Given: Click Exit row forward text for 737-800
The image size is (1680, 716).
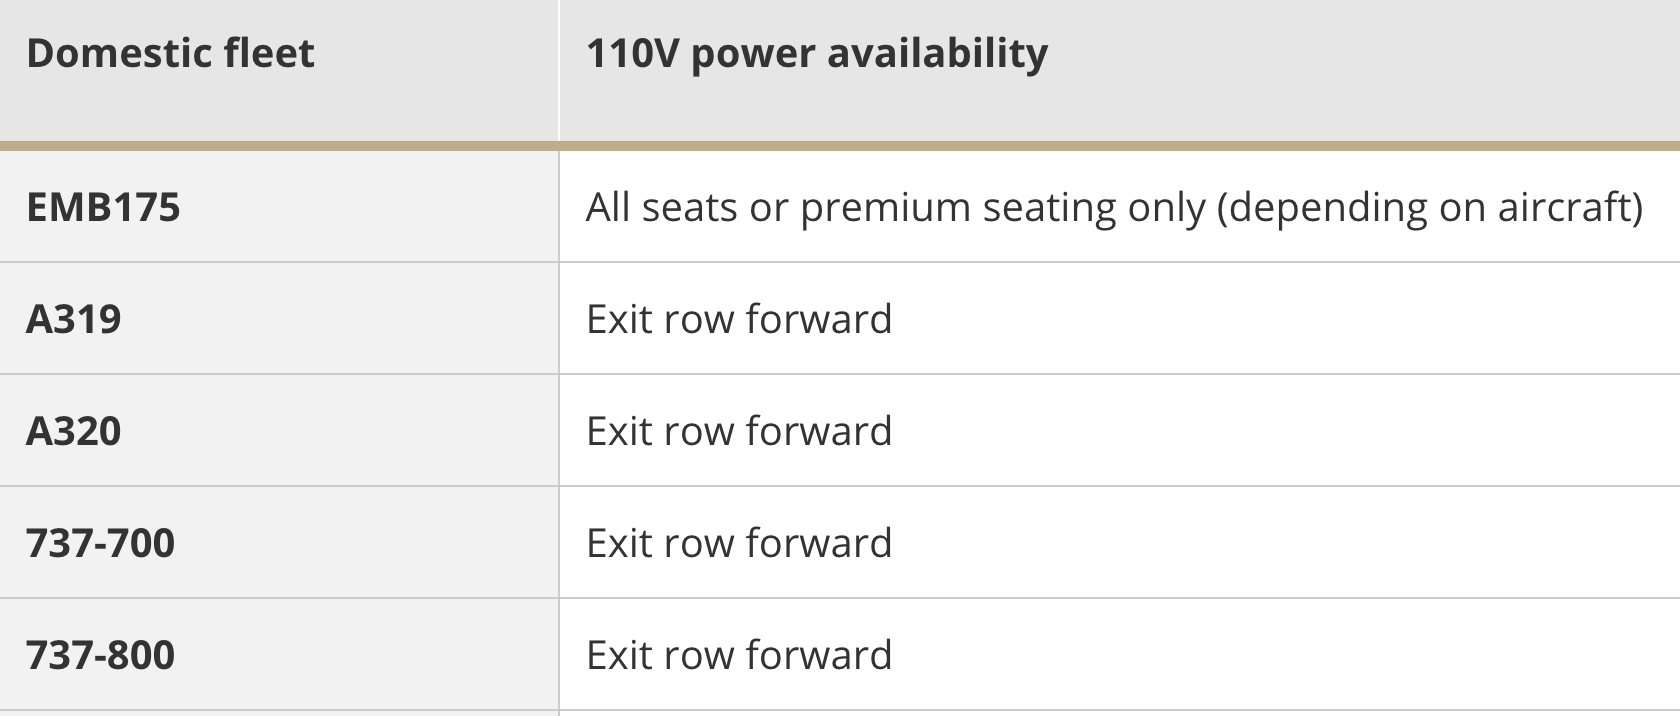Looking at the screenshot, I should [739, 655].
